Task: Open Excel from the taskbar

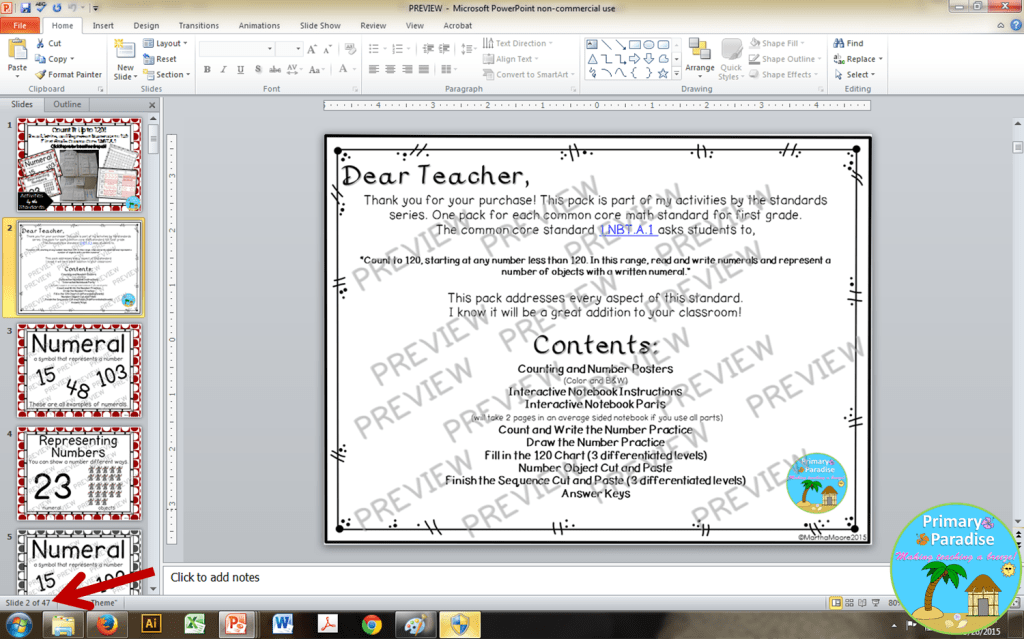Action: [x=195, y=624]
